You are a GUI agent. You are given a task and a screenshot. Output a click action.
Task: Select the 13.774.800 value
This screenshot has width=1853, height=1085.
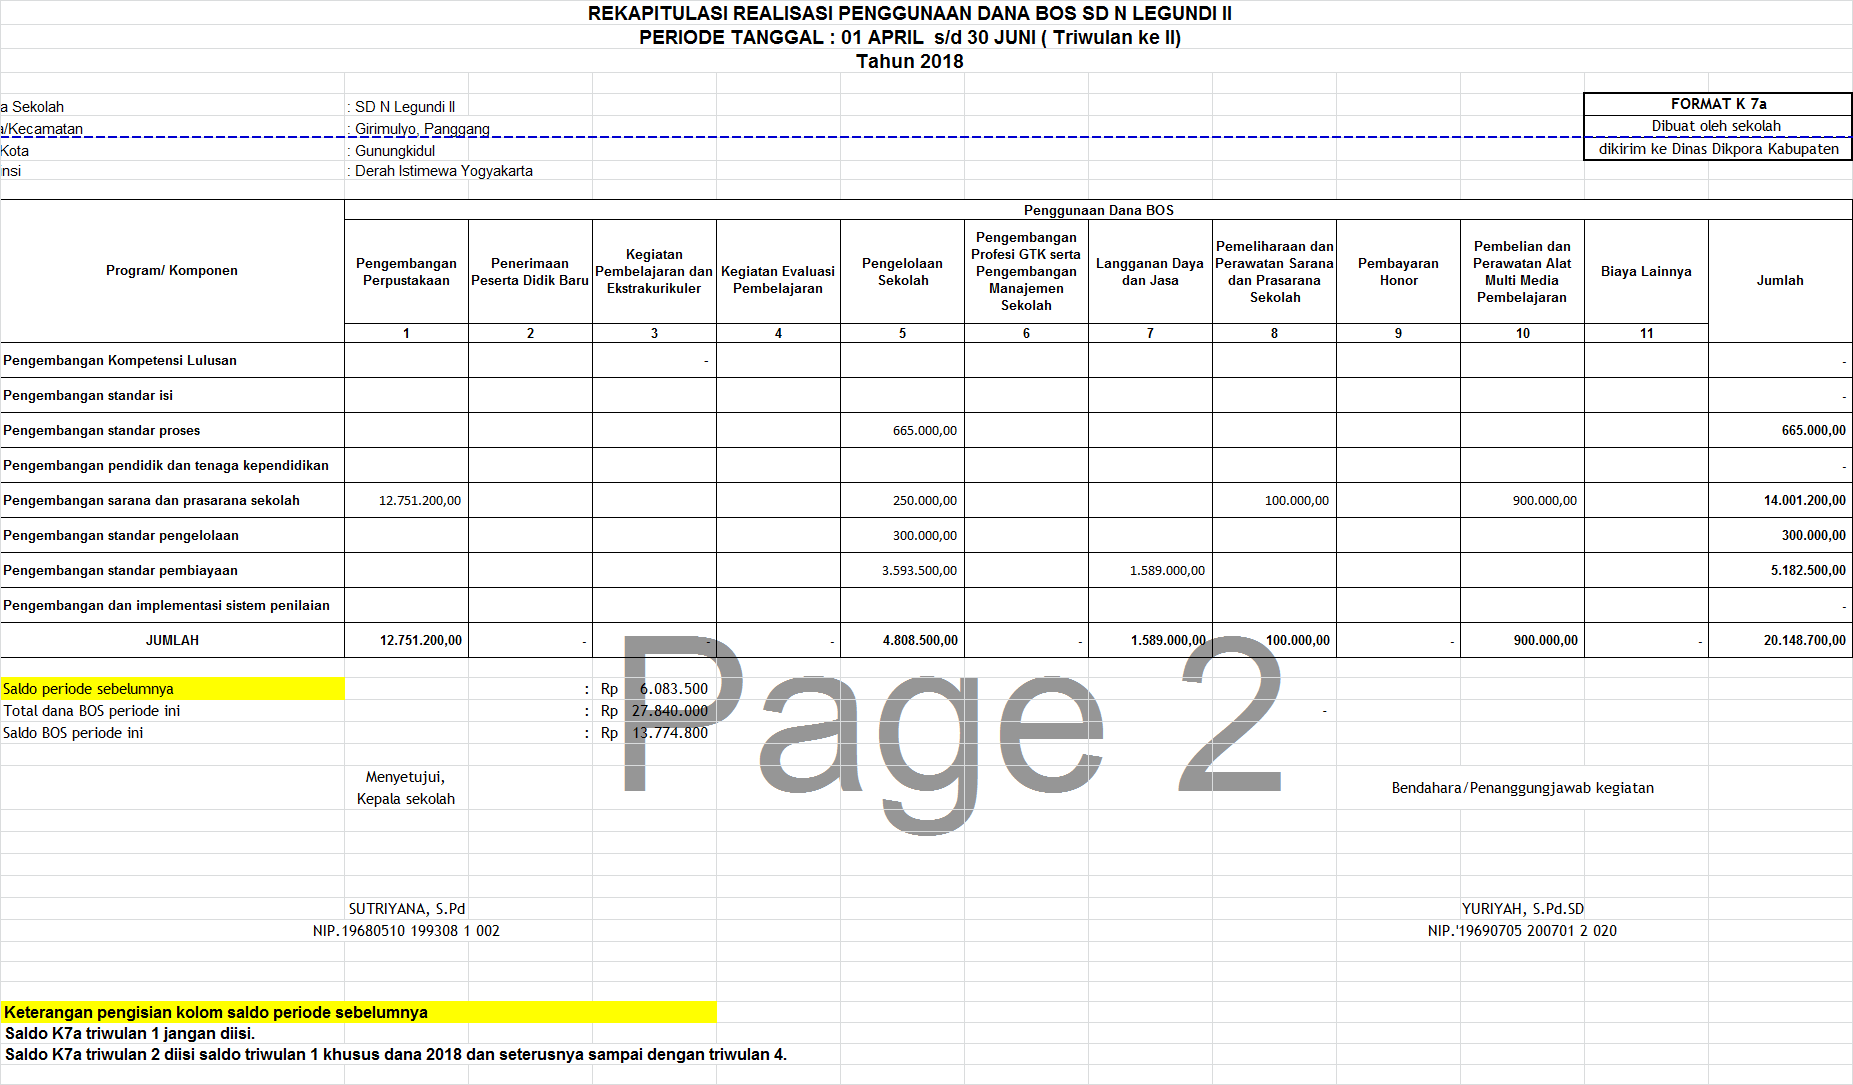coord(669,733)
